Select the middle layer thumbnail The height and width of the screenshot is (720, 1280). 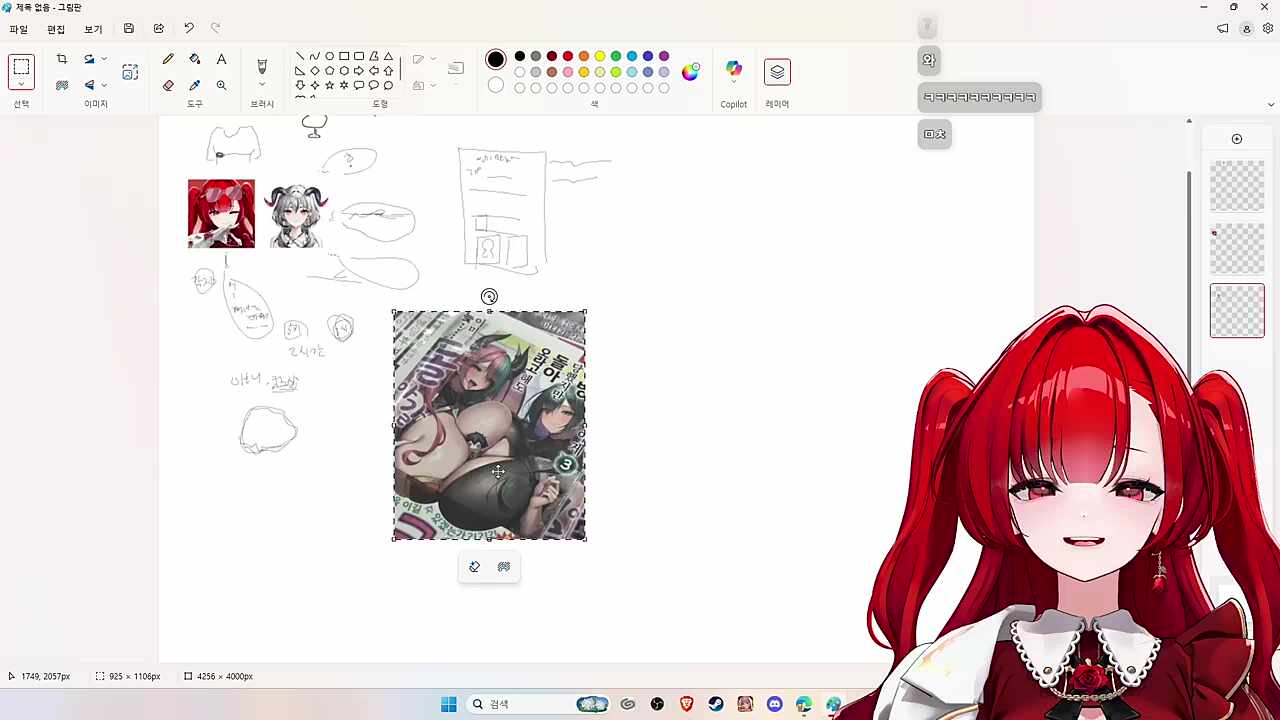tap(1237, 248)
